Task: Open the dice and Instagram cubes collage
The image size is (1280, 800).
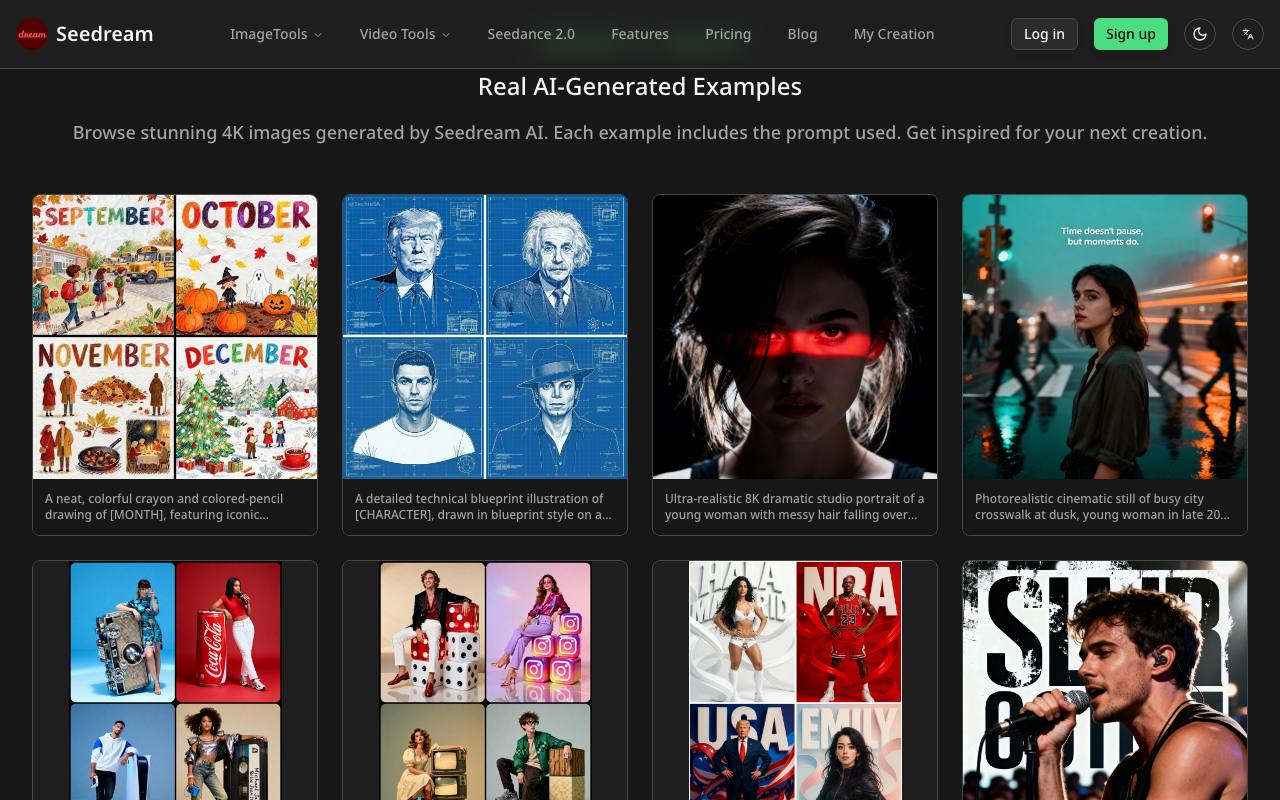Action: [485, 680]
